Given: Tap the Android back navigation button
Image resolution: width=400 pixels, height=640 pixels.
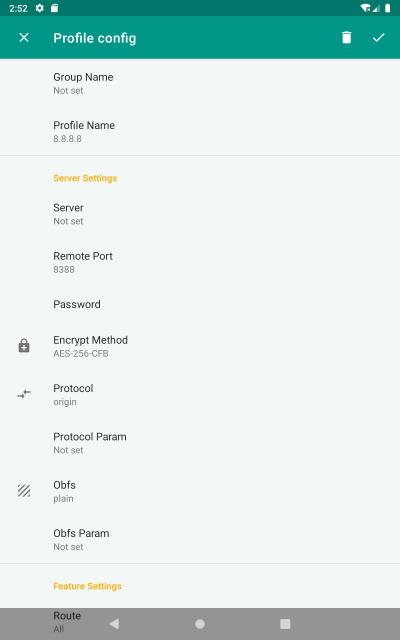Looking at the screenshot, I should coord(114,624).
